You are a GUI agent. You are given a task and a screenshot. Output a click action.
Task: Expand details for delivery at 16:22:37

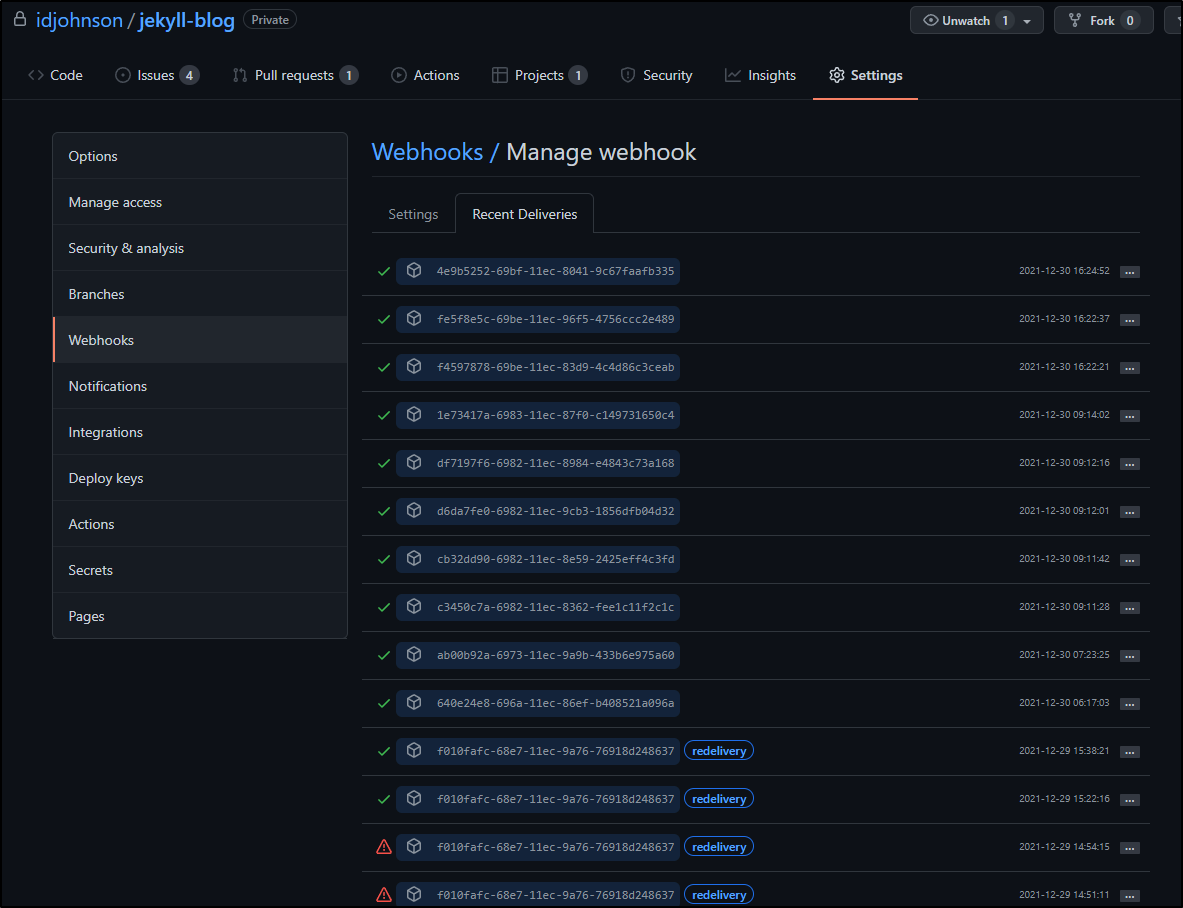pos(1129,321)
